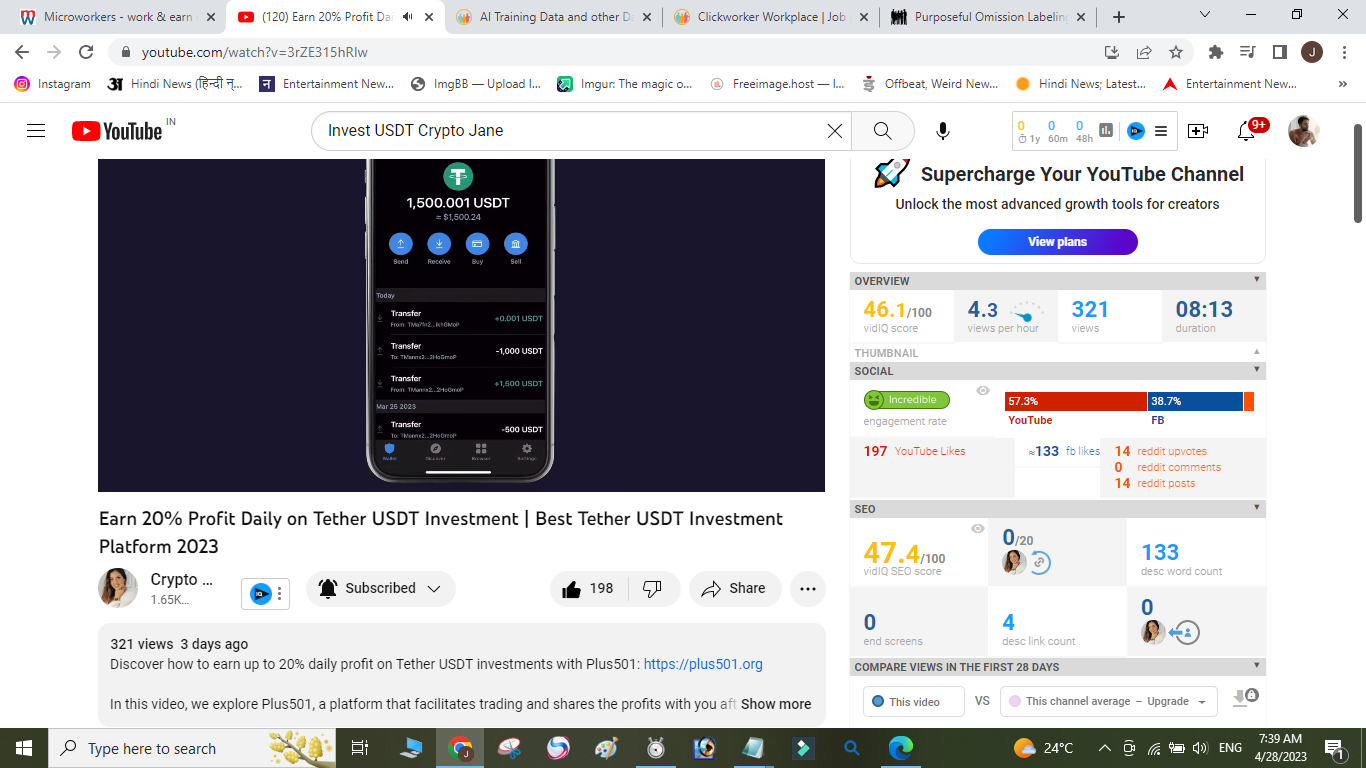Open Microsoft Edge from taskbar
1366x768 pixels.
[x=900, y=748]
